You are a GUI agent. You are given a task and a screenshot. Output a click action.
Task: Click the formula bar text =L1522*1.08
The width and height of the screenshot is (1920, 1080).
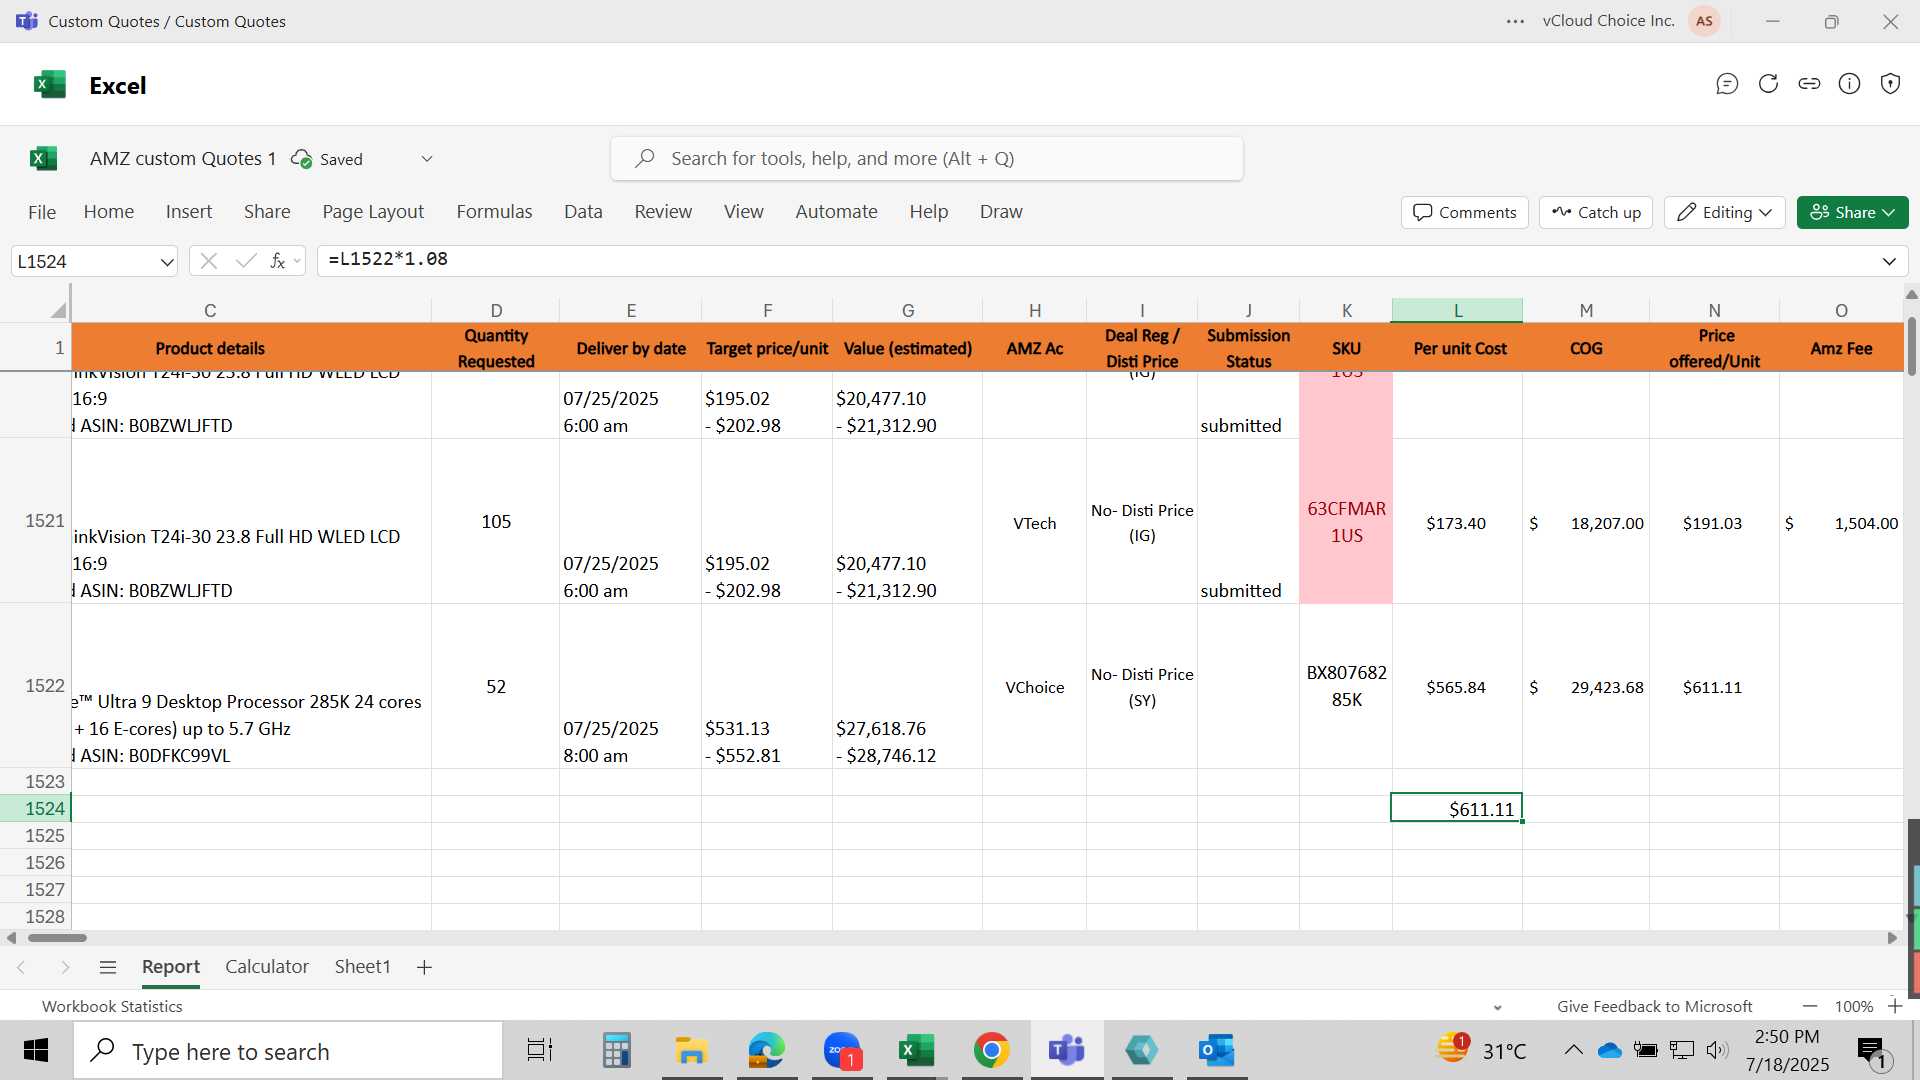click(388, 260)
